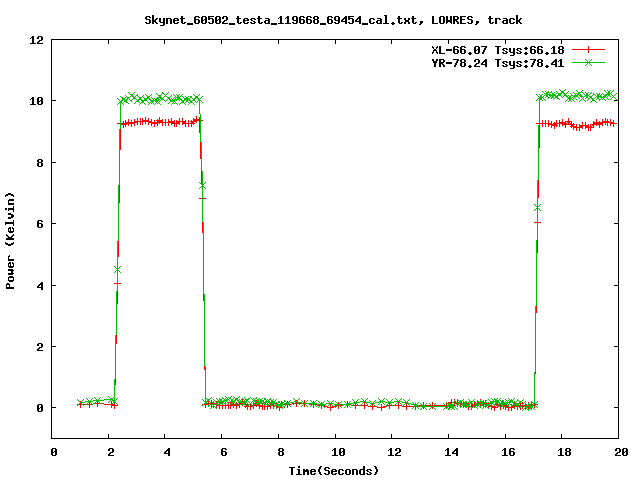640x480 pixels.
Task: Click y-axis tick label 4
Action: (x=40, y=286)
